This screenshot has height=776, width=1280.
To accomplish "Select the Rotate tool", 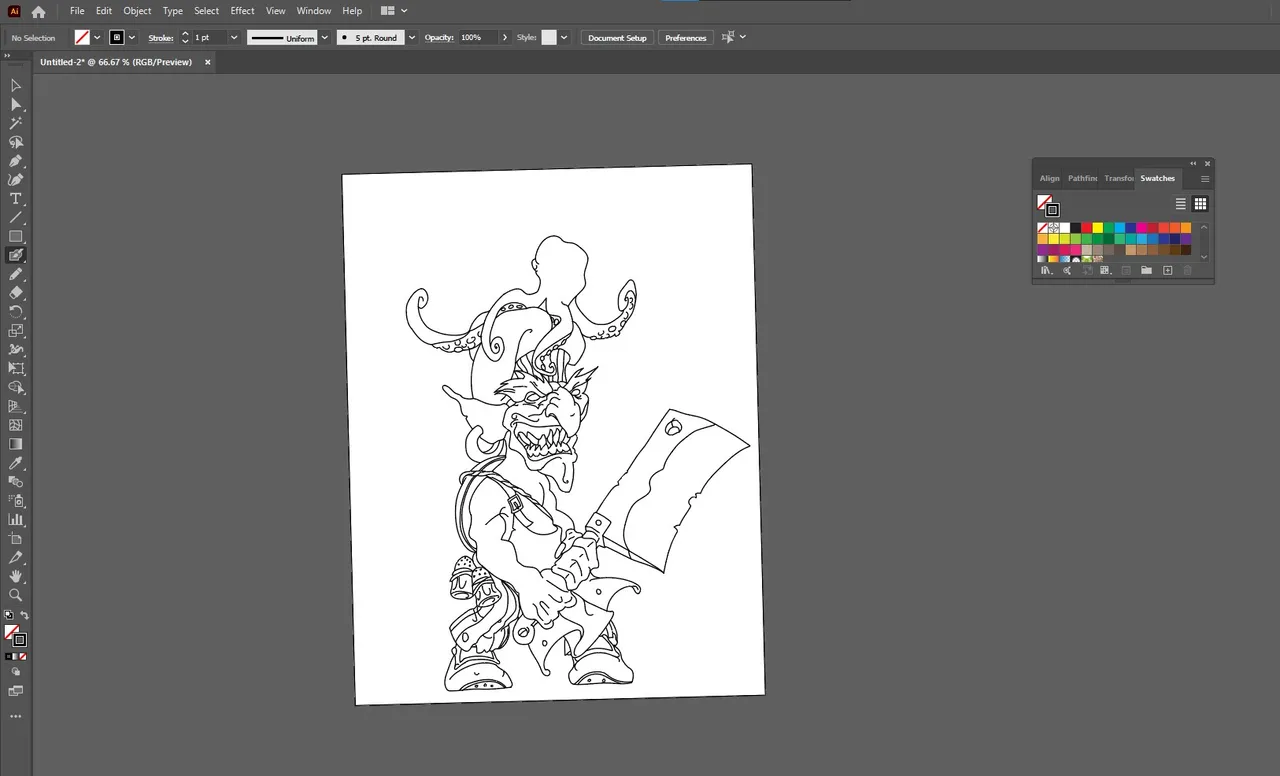I will point(16,312).
